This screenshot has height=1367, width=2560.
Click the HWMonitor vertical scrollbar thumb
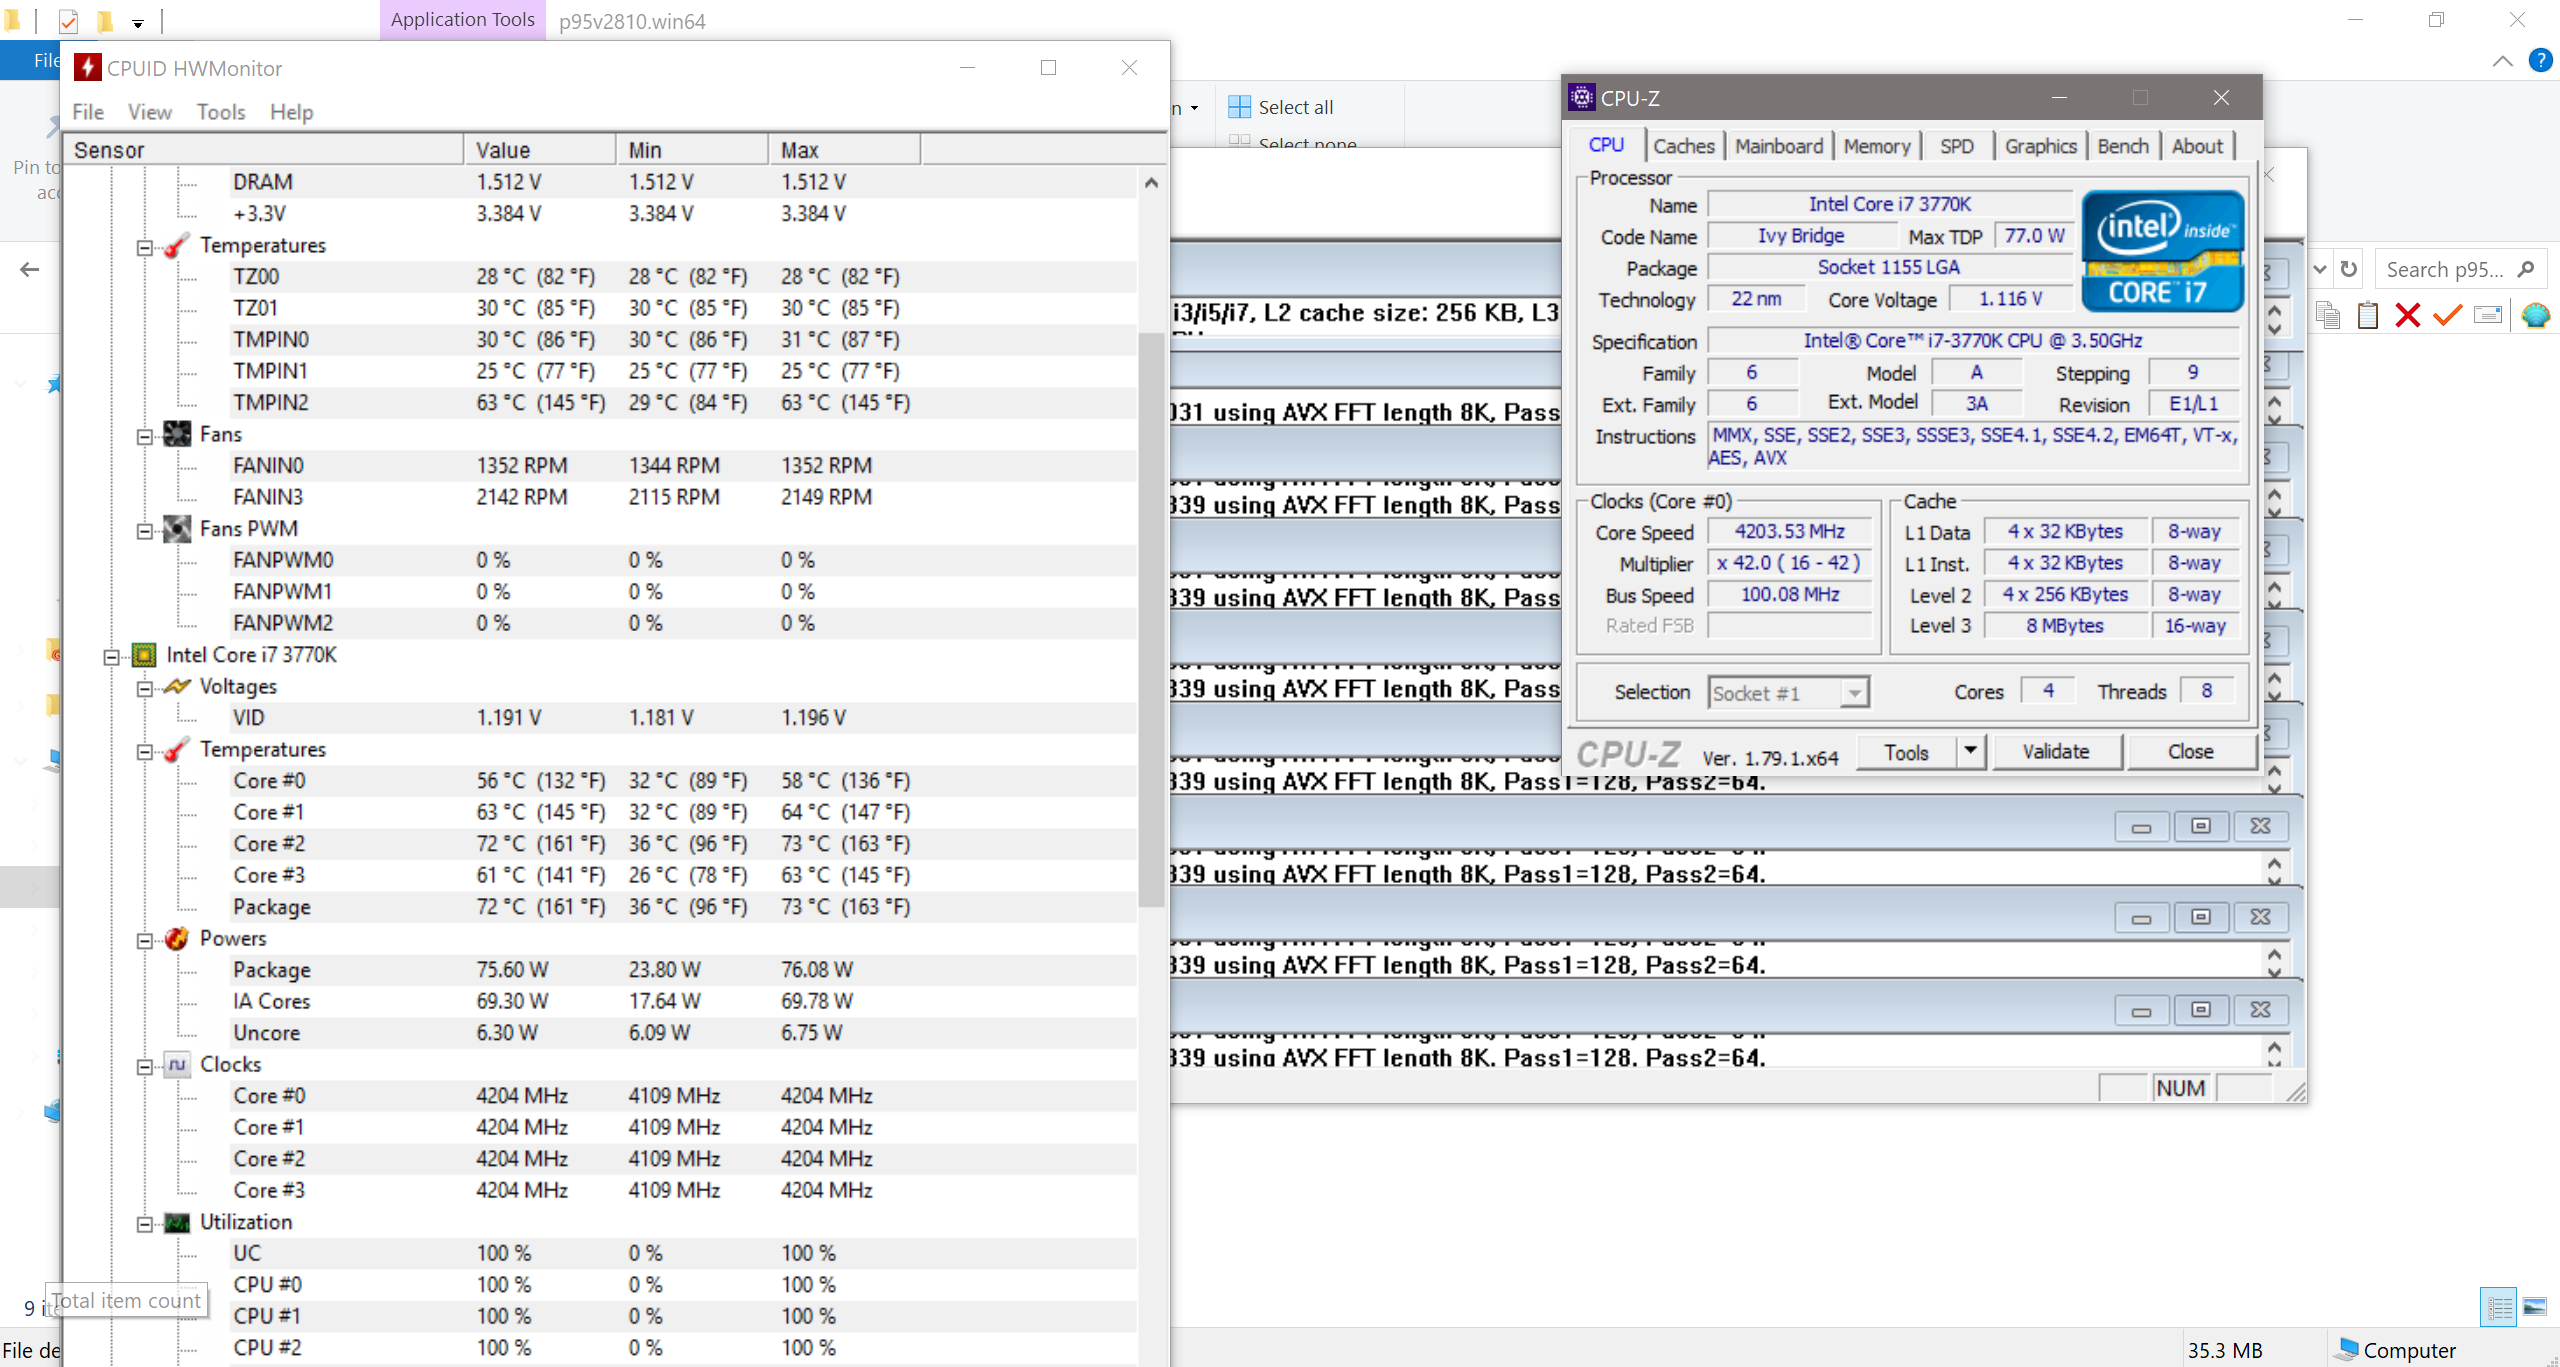click(1151, 618)
